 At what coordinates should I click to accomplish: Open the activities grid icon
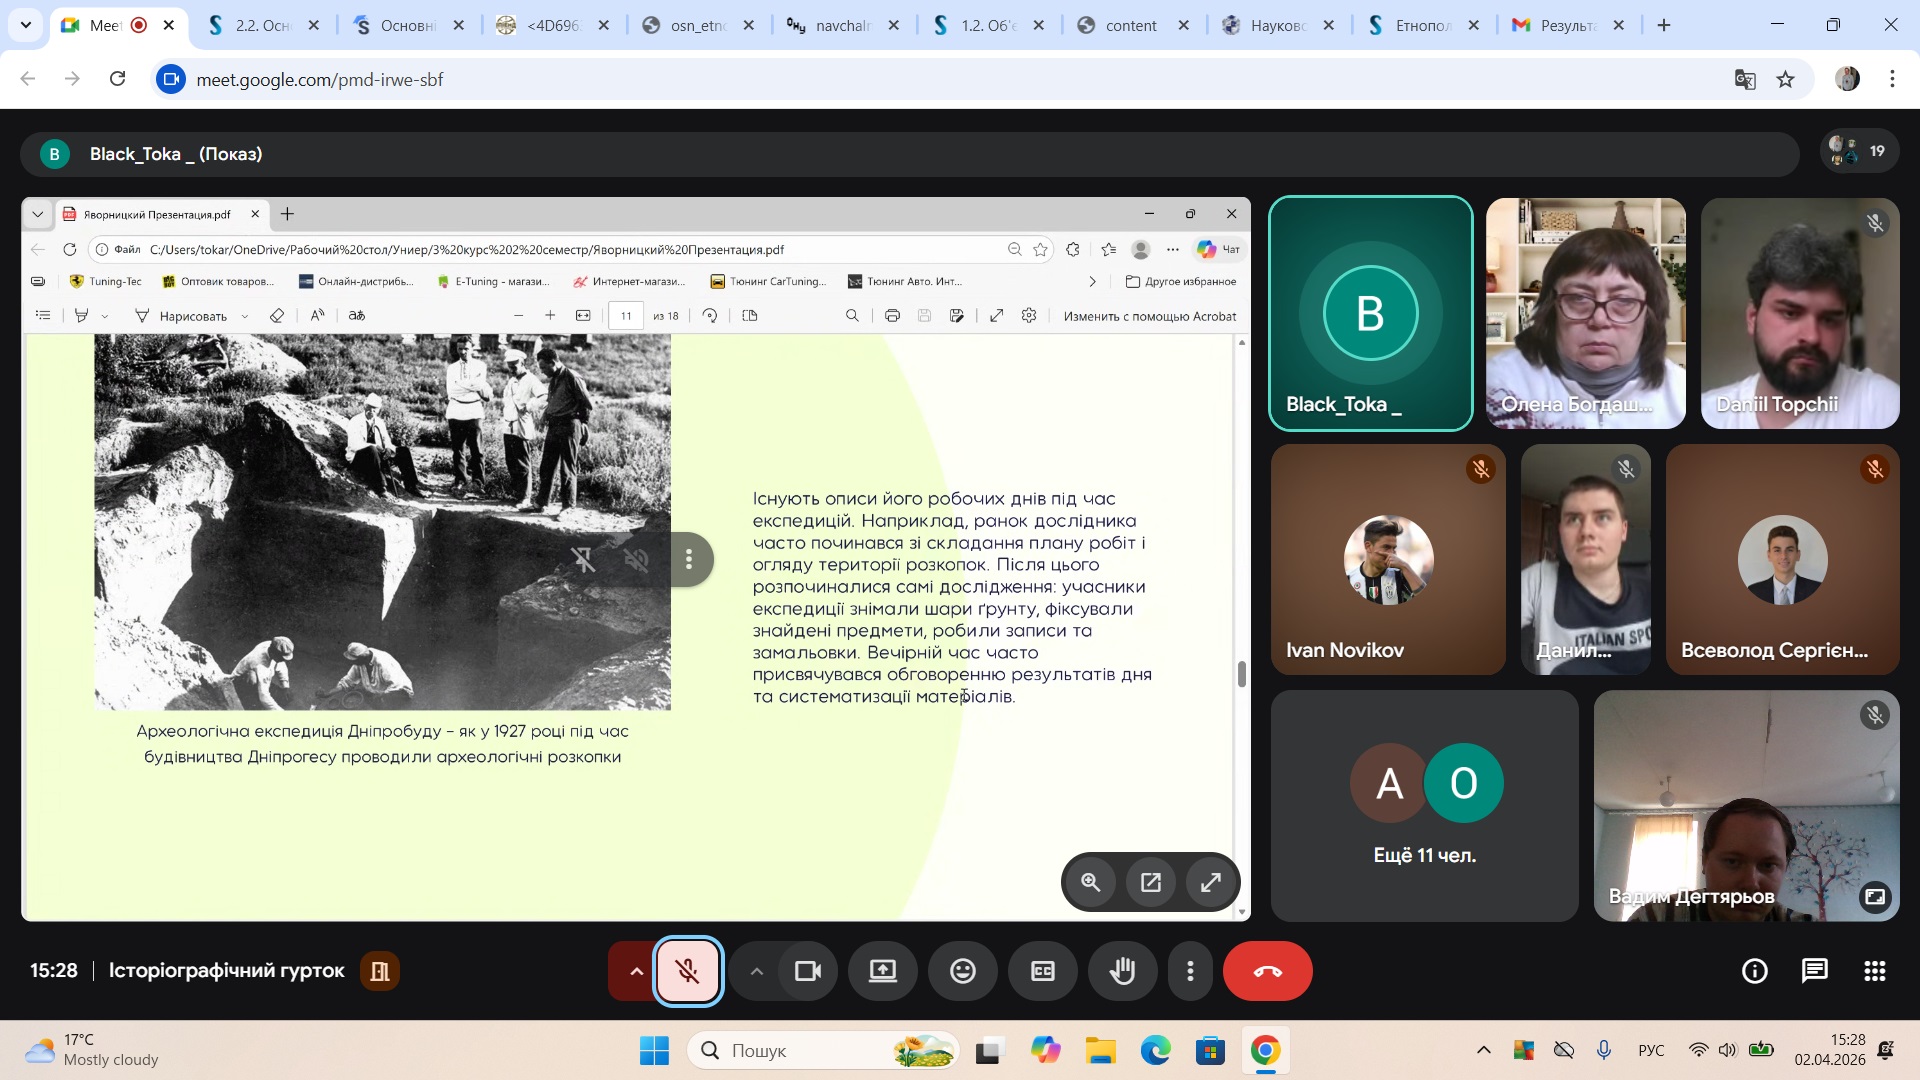(x=1874, y=971)
